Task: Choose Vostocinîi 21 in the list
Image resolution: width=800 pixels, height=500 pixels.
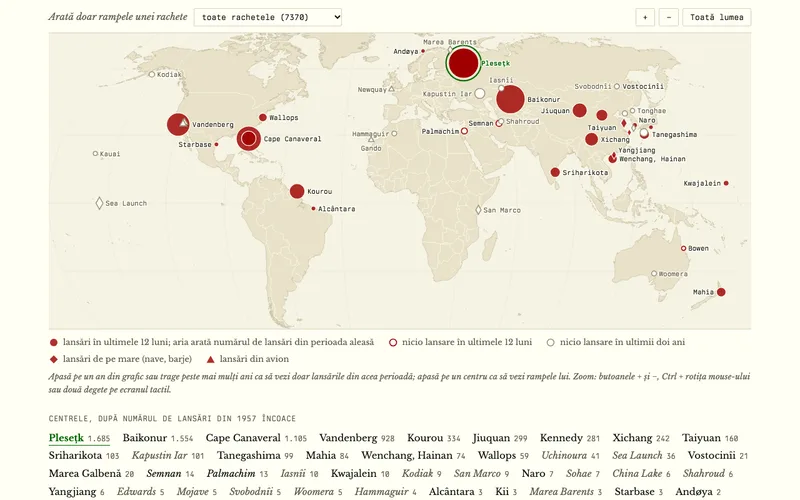Action: point(717,455)
